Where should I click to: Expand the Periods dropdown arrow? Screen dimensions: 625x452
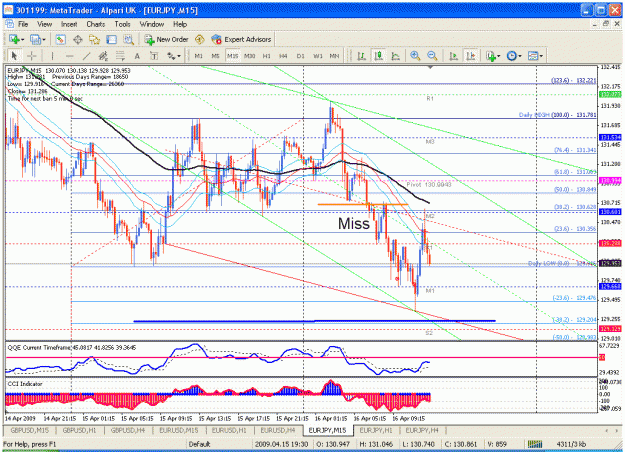coord(520,56)
